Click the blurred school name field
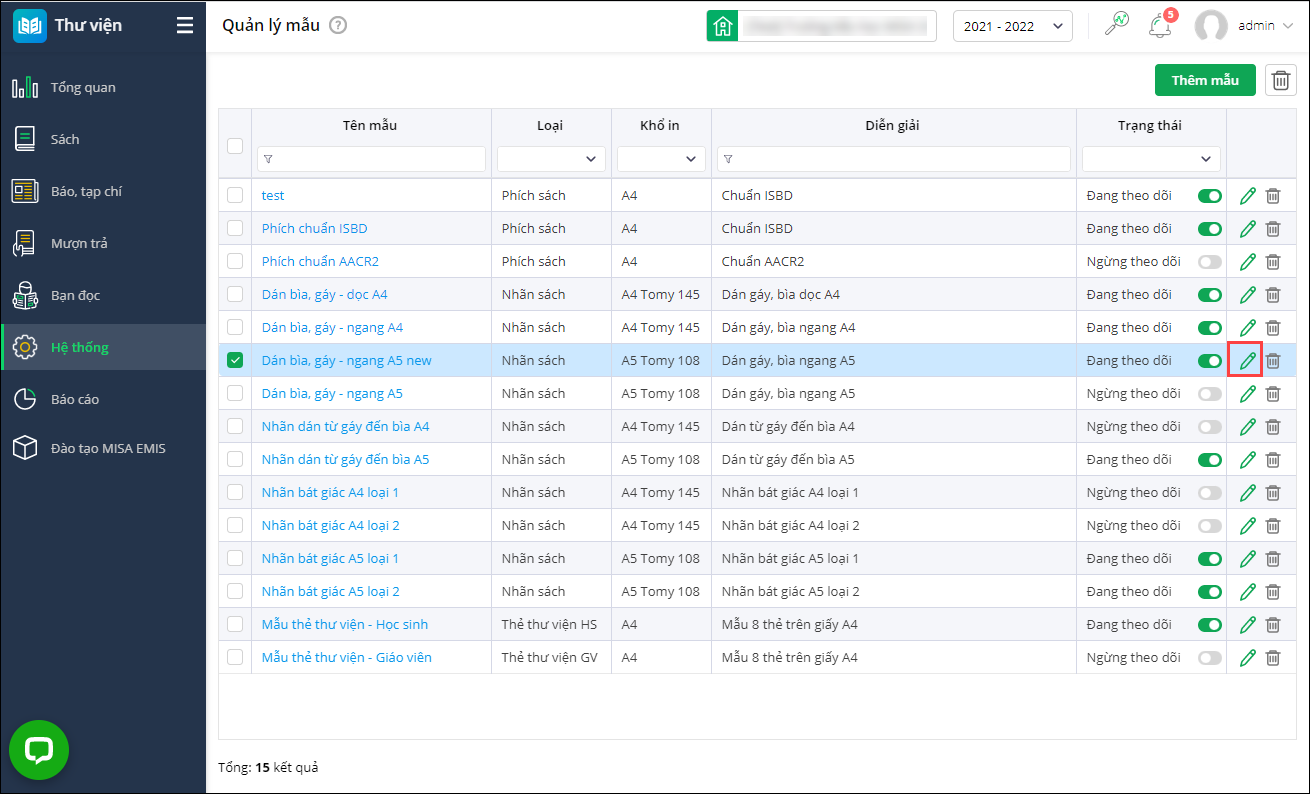Image resolution: width=1310 pixels, height=794 pixels. tap(838, 26)
